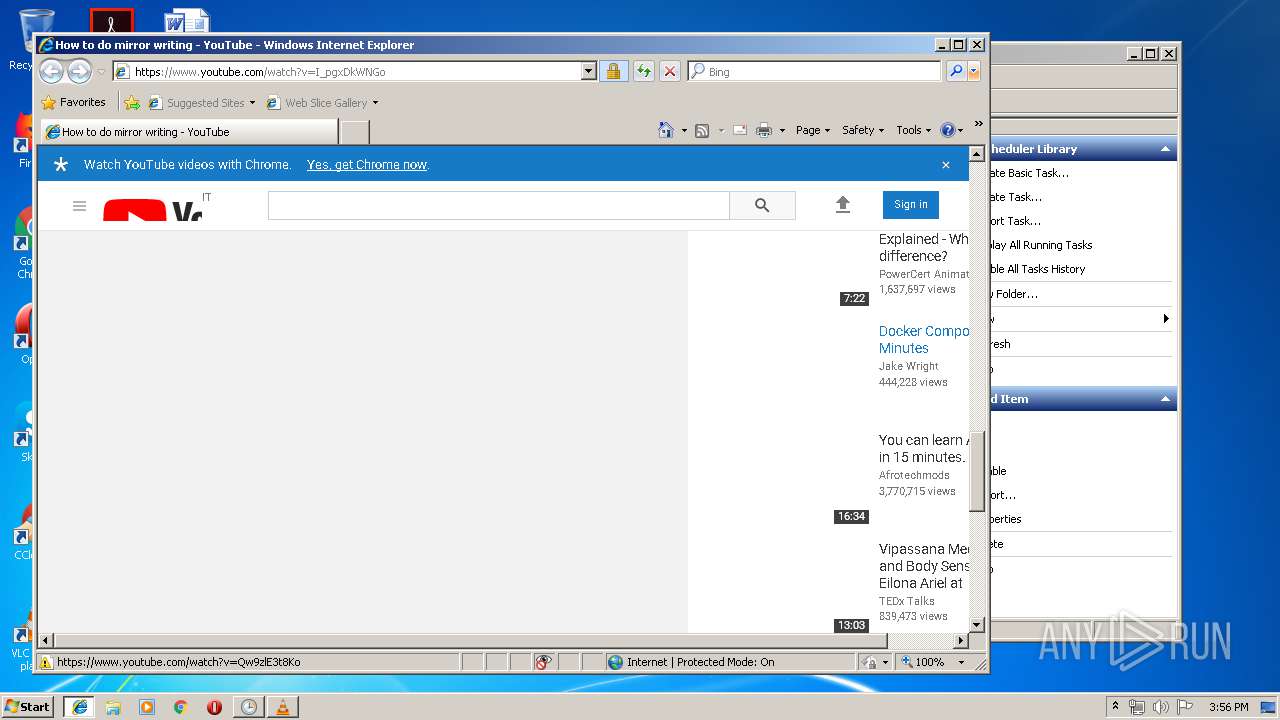Click the horizontal scrollbar right arrow
This screenshot has height=720, width=1280.
point(962,640)
